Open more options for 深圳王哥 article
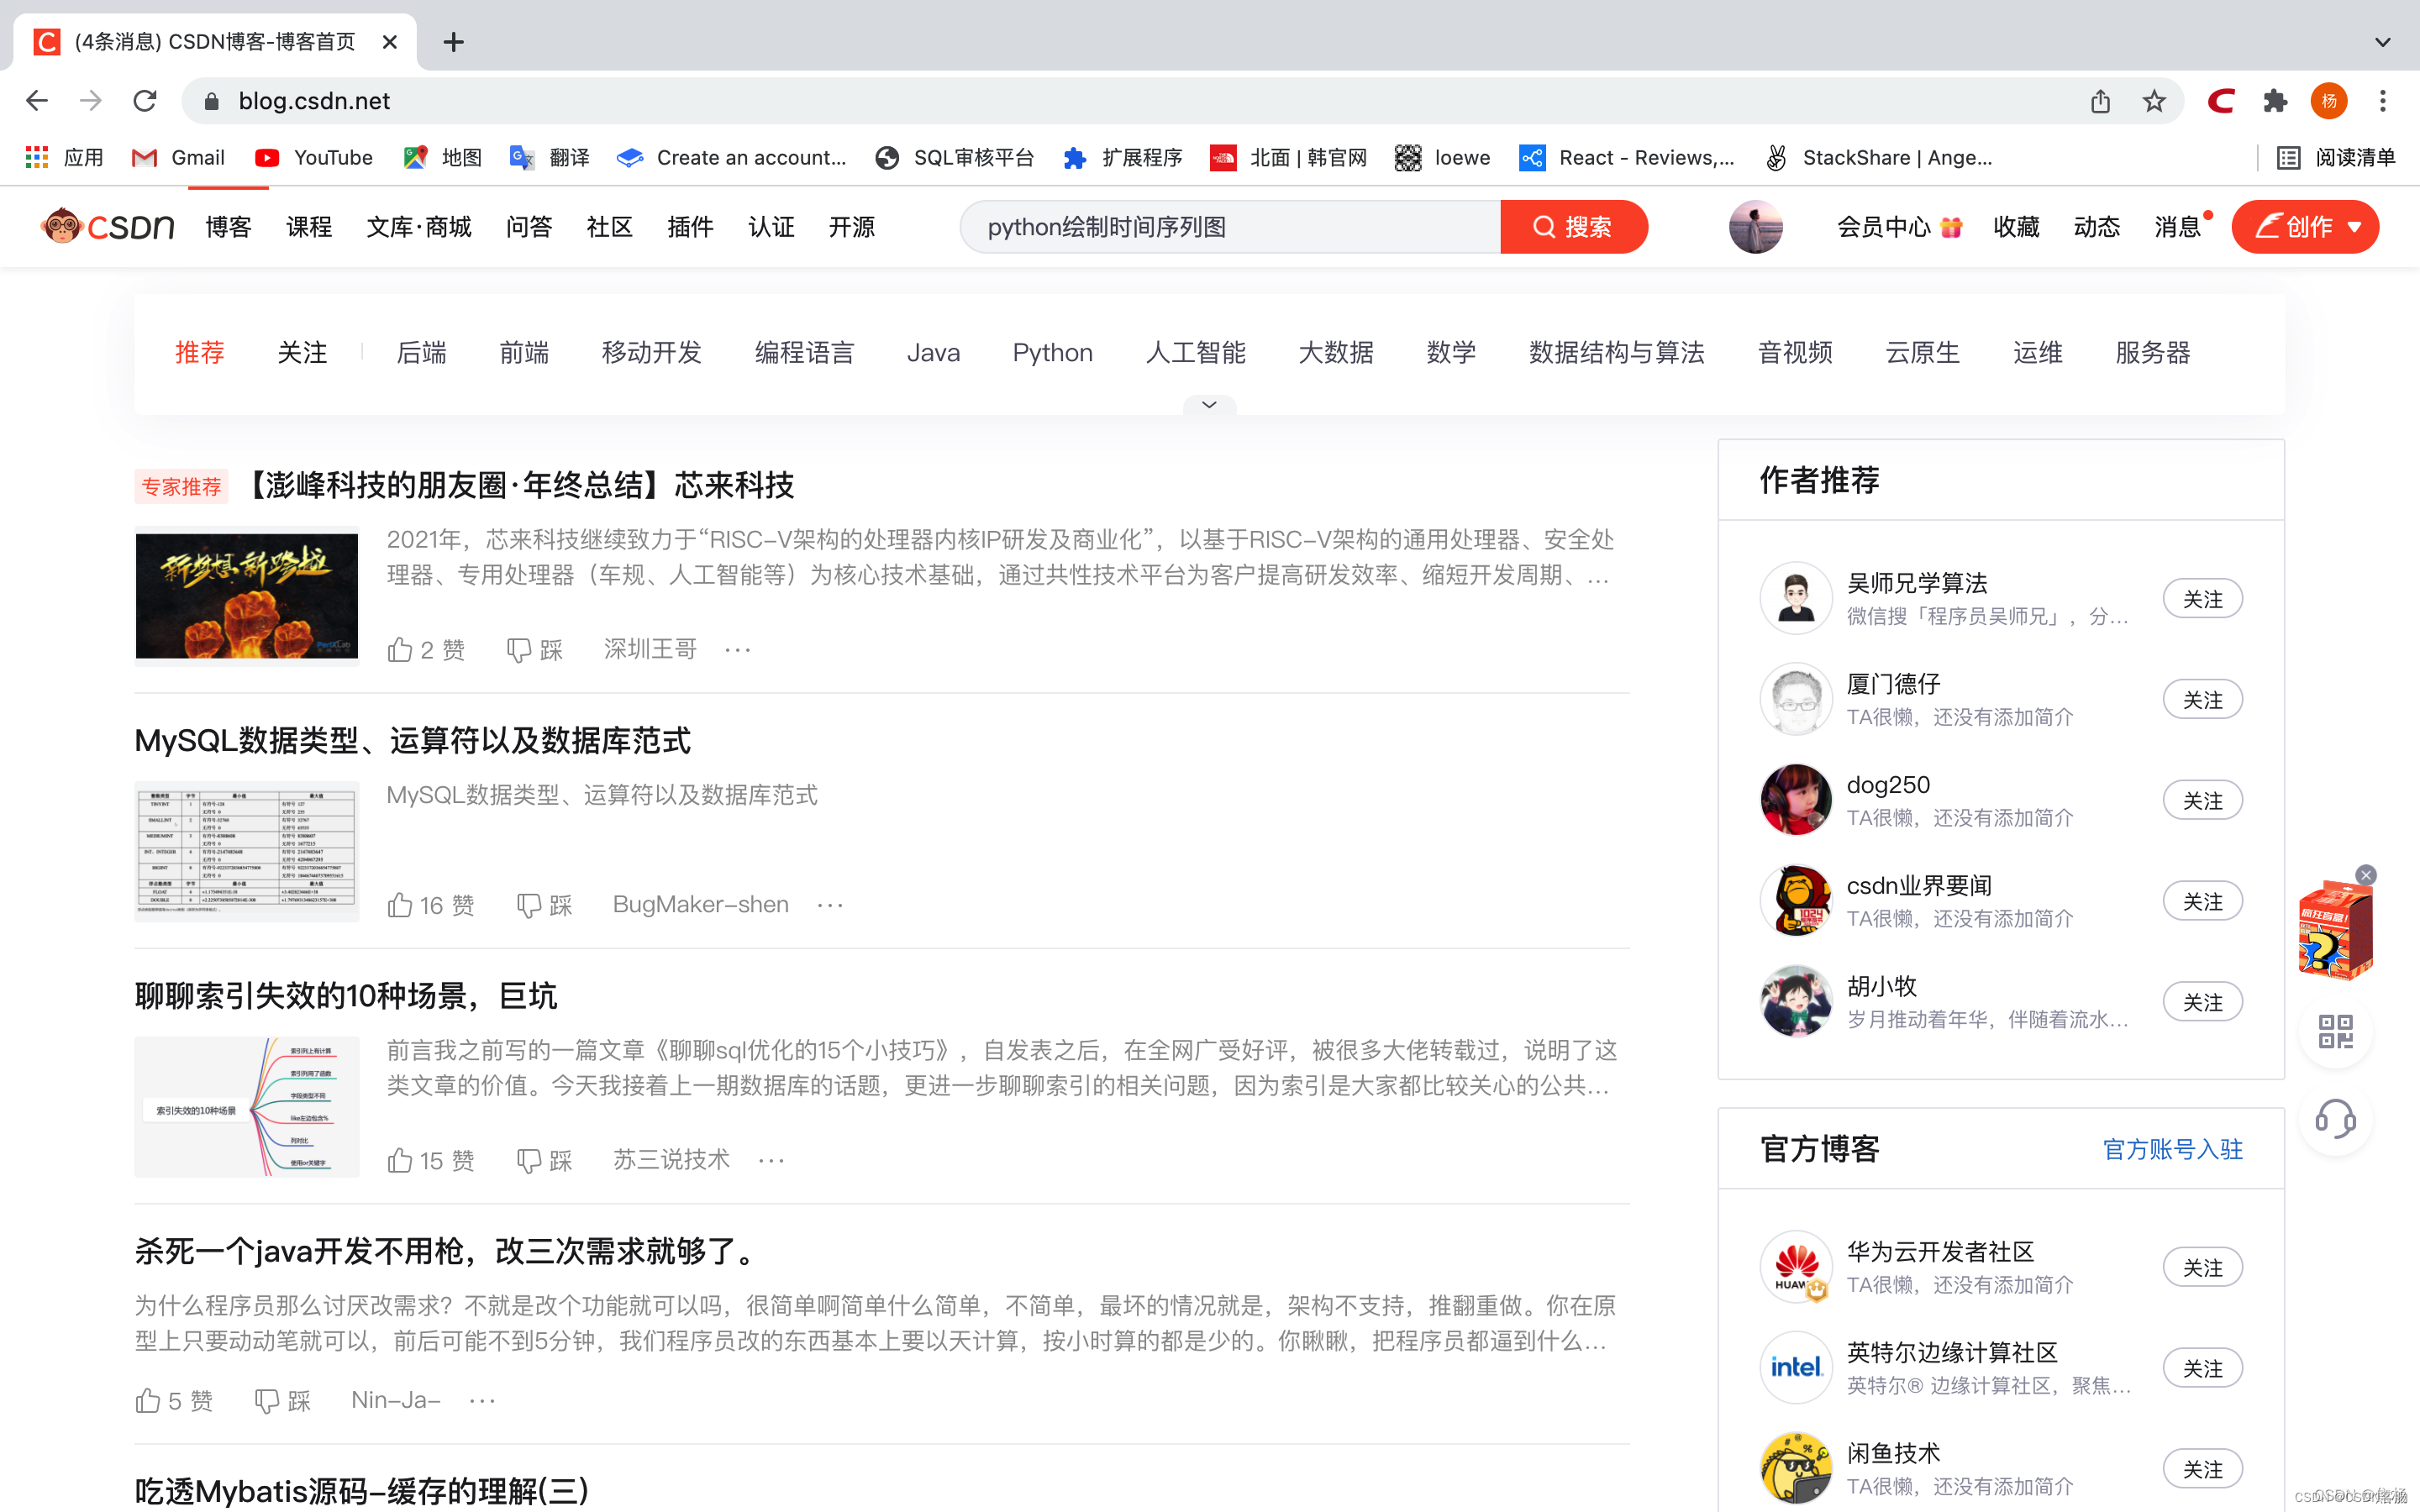2420x1512 pixels. [738, 650]
